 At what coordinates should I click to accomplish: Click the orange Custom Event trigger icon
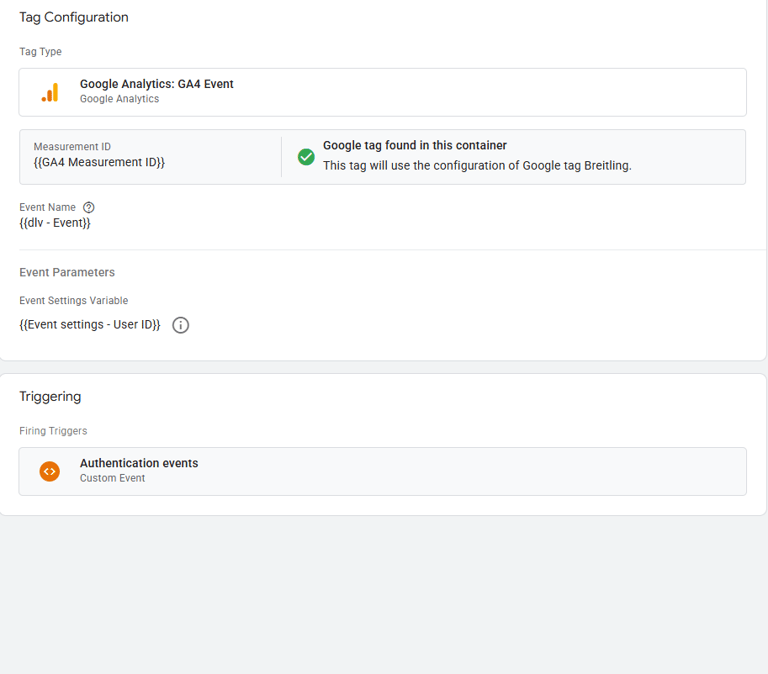click(49, 471)
